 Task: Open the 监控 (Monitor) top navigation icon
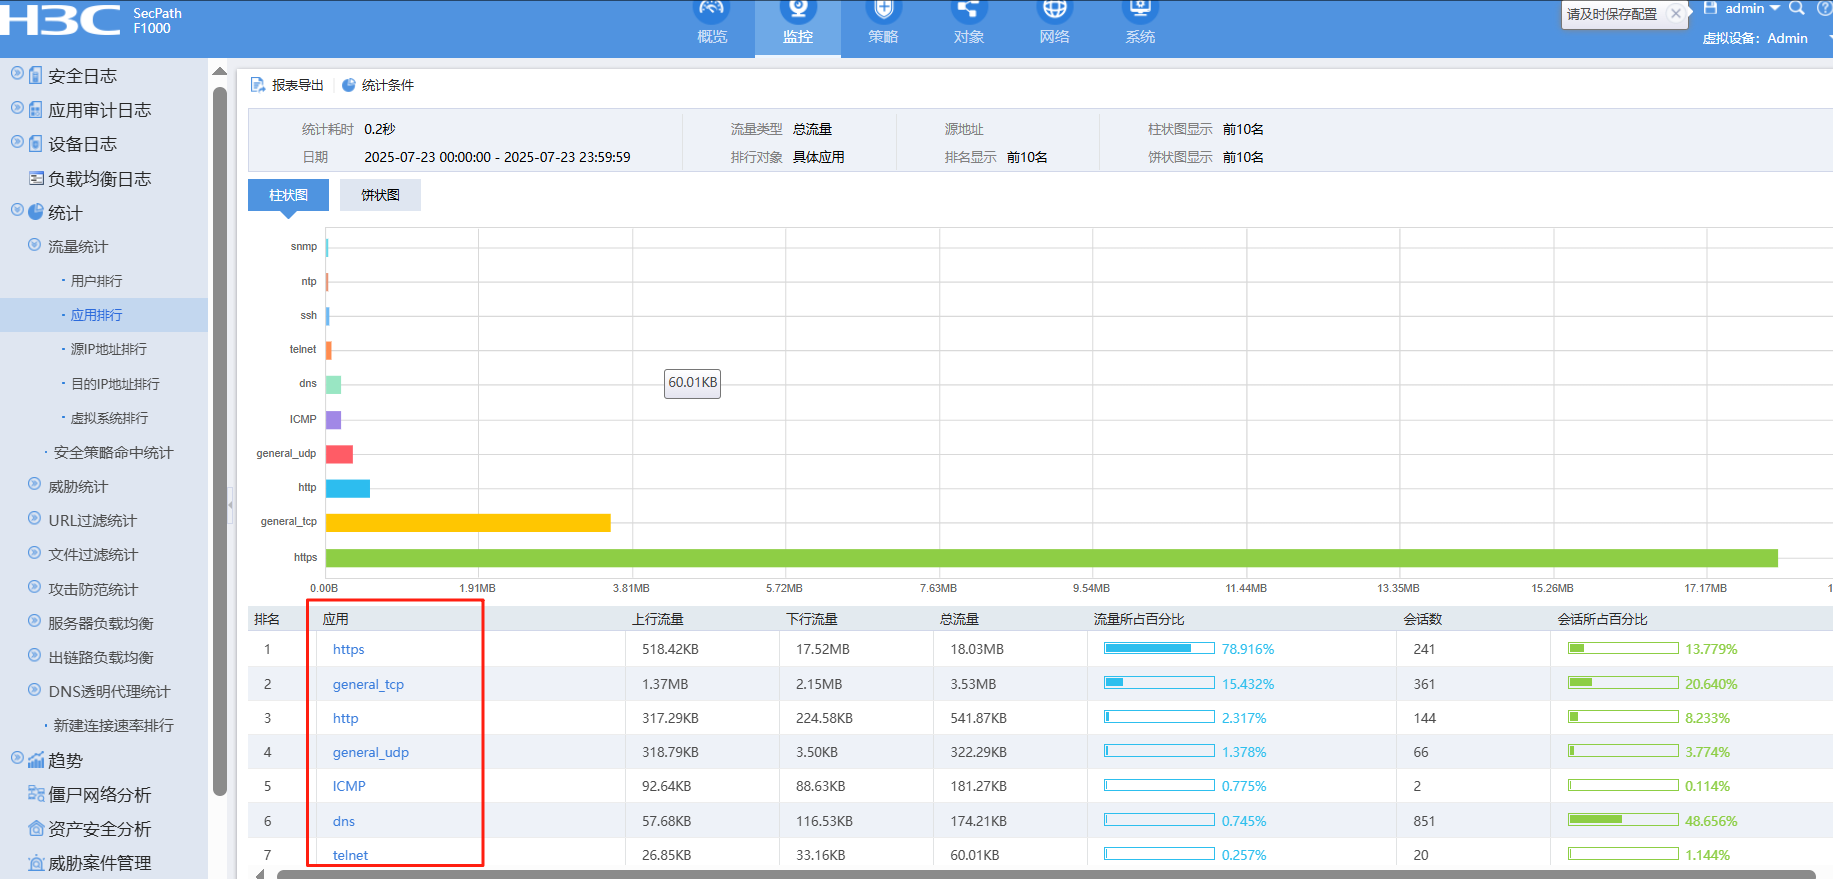pos(797,12)
